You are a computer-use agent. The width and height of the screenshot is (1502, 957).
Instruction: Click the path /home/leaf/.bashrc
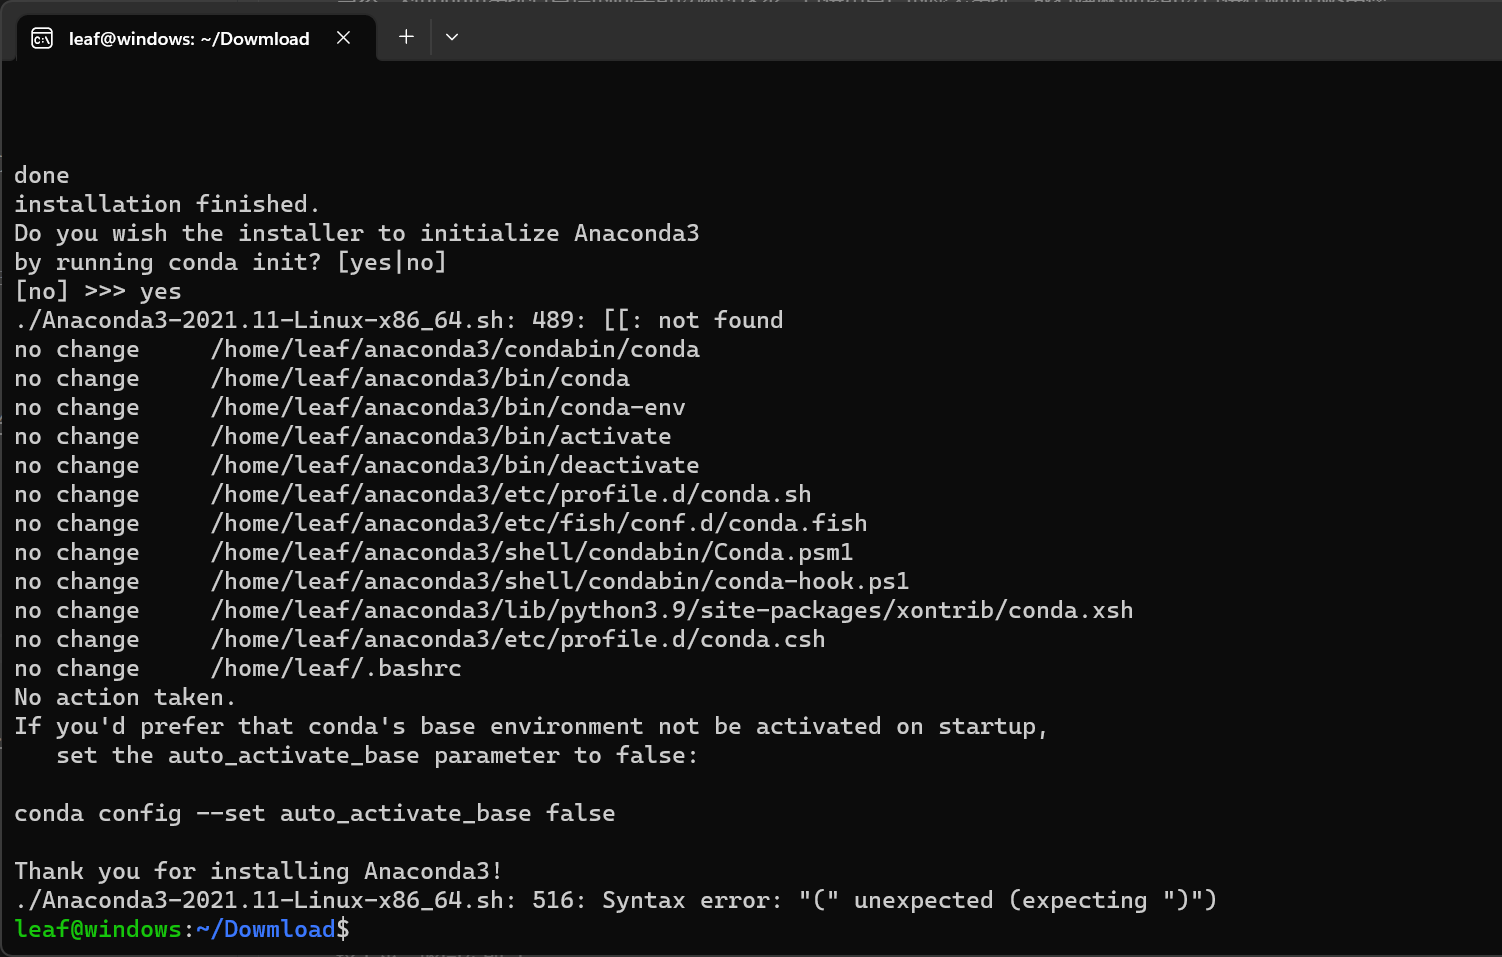click(336, 668)
